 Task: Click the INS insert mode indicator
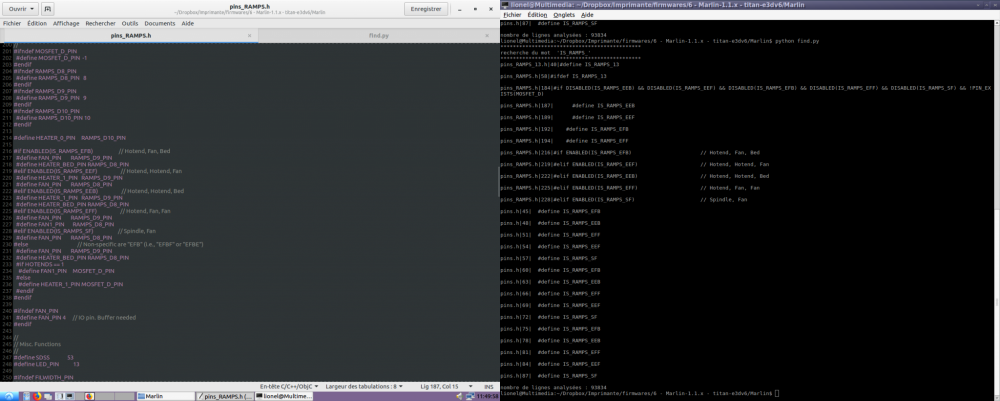tap(489, 386)
